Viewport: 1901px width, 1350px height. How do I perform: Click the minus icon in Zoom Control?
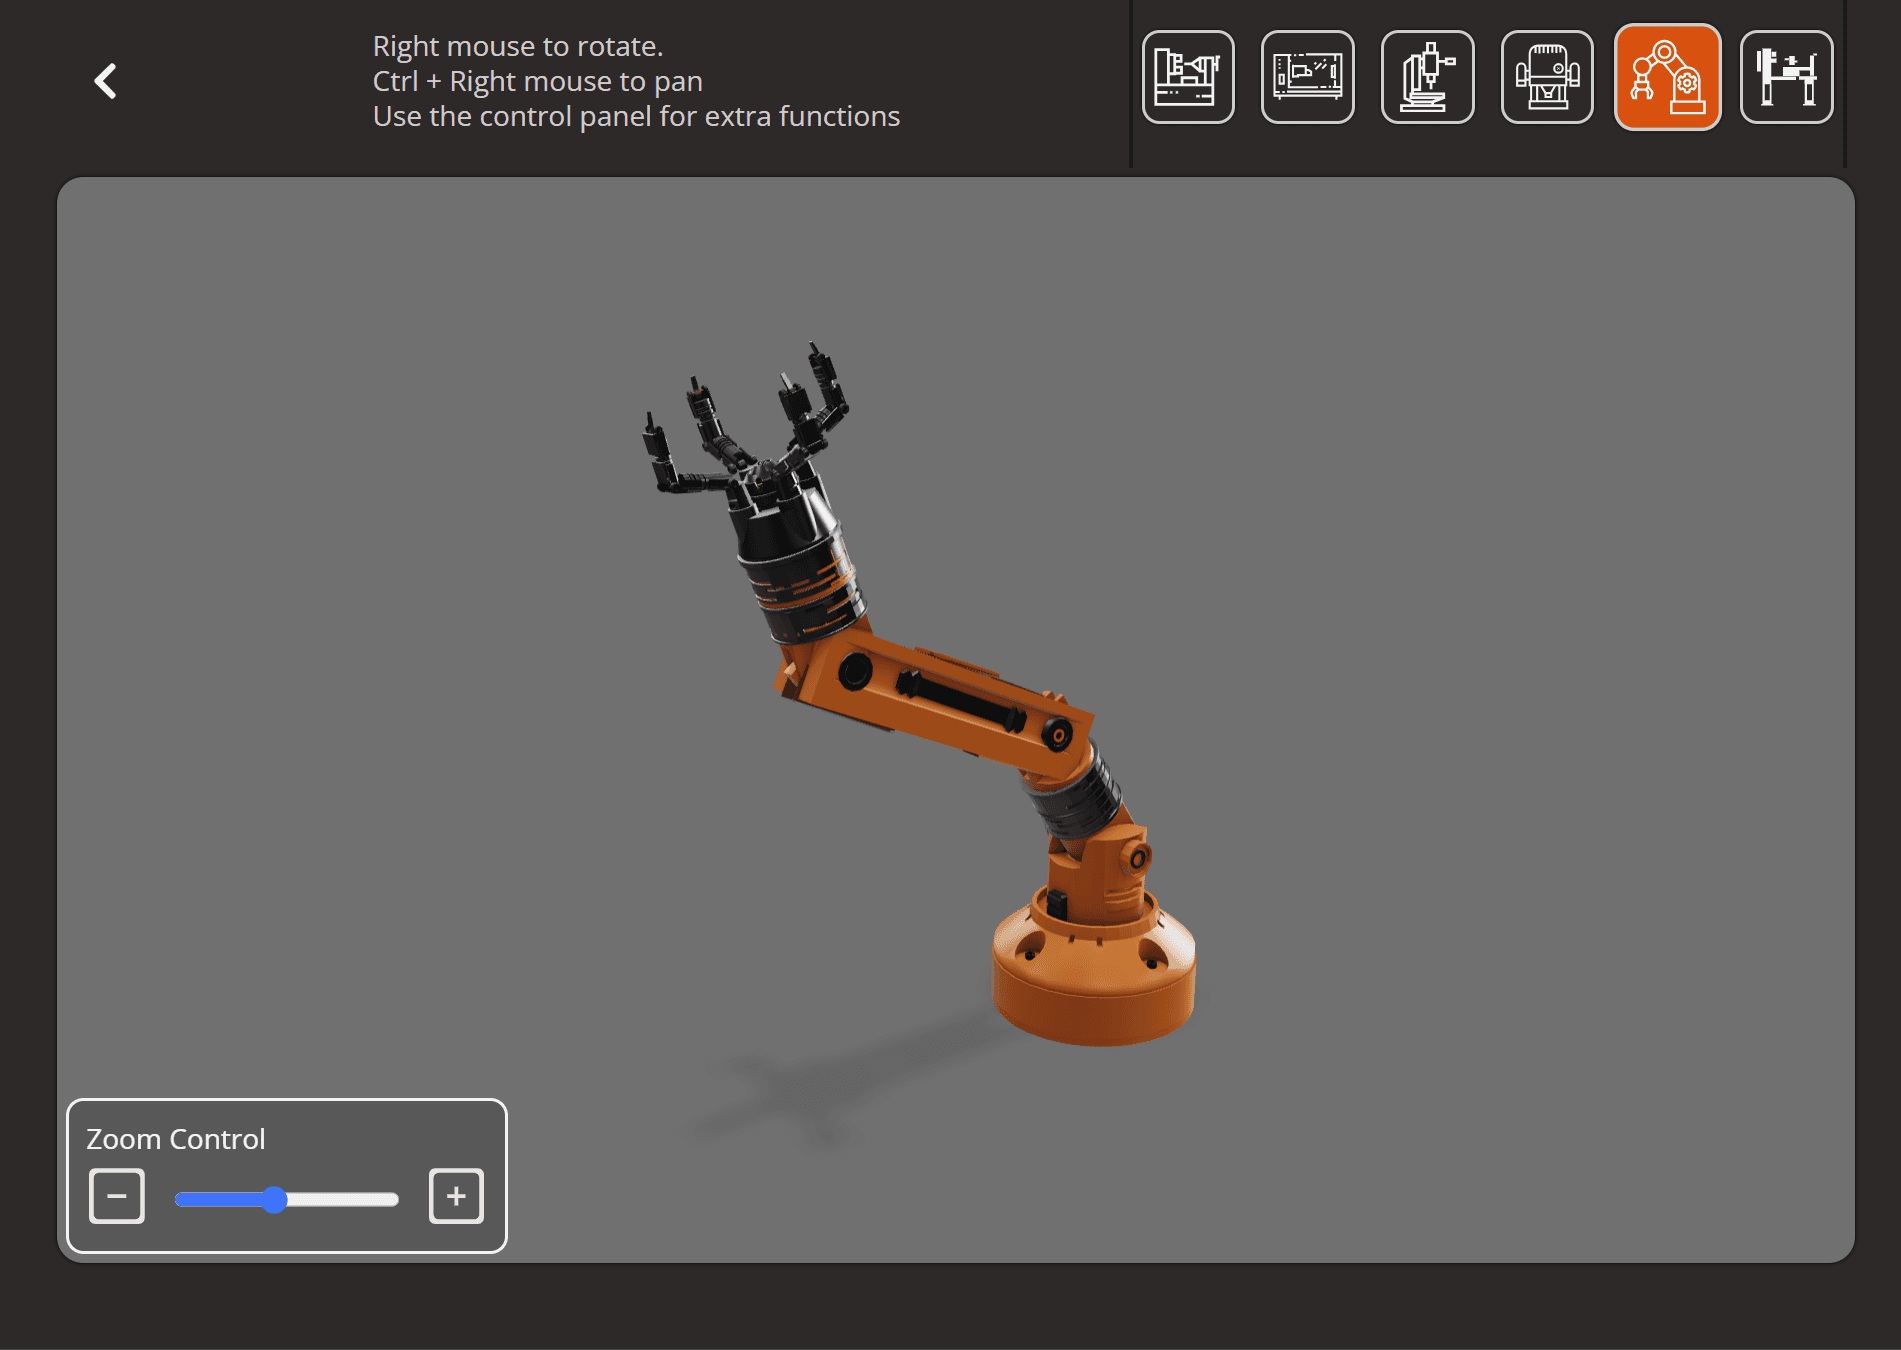tap(116, 1196)
